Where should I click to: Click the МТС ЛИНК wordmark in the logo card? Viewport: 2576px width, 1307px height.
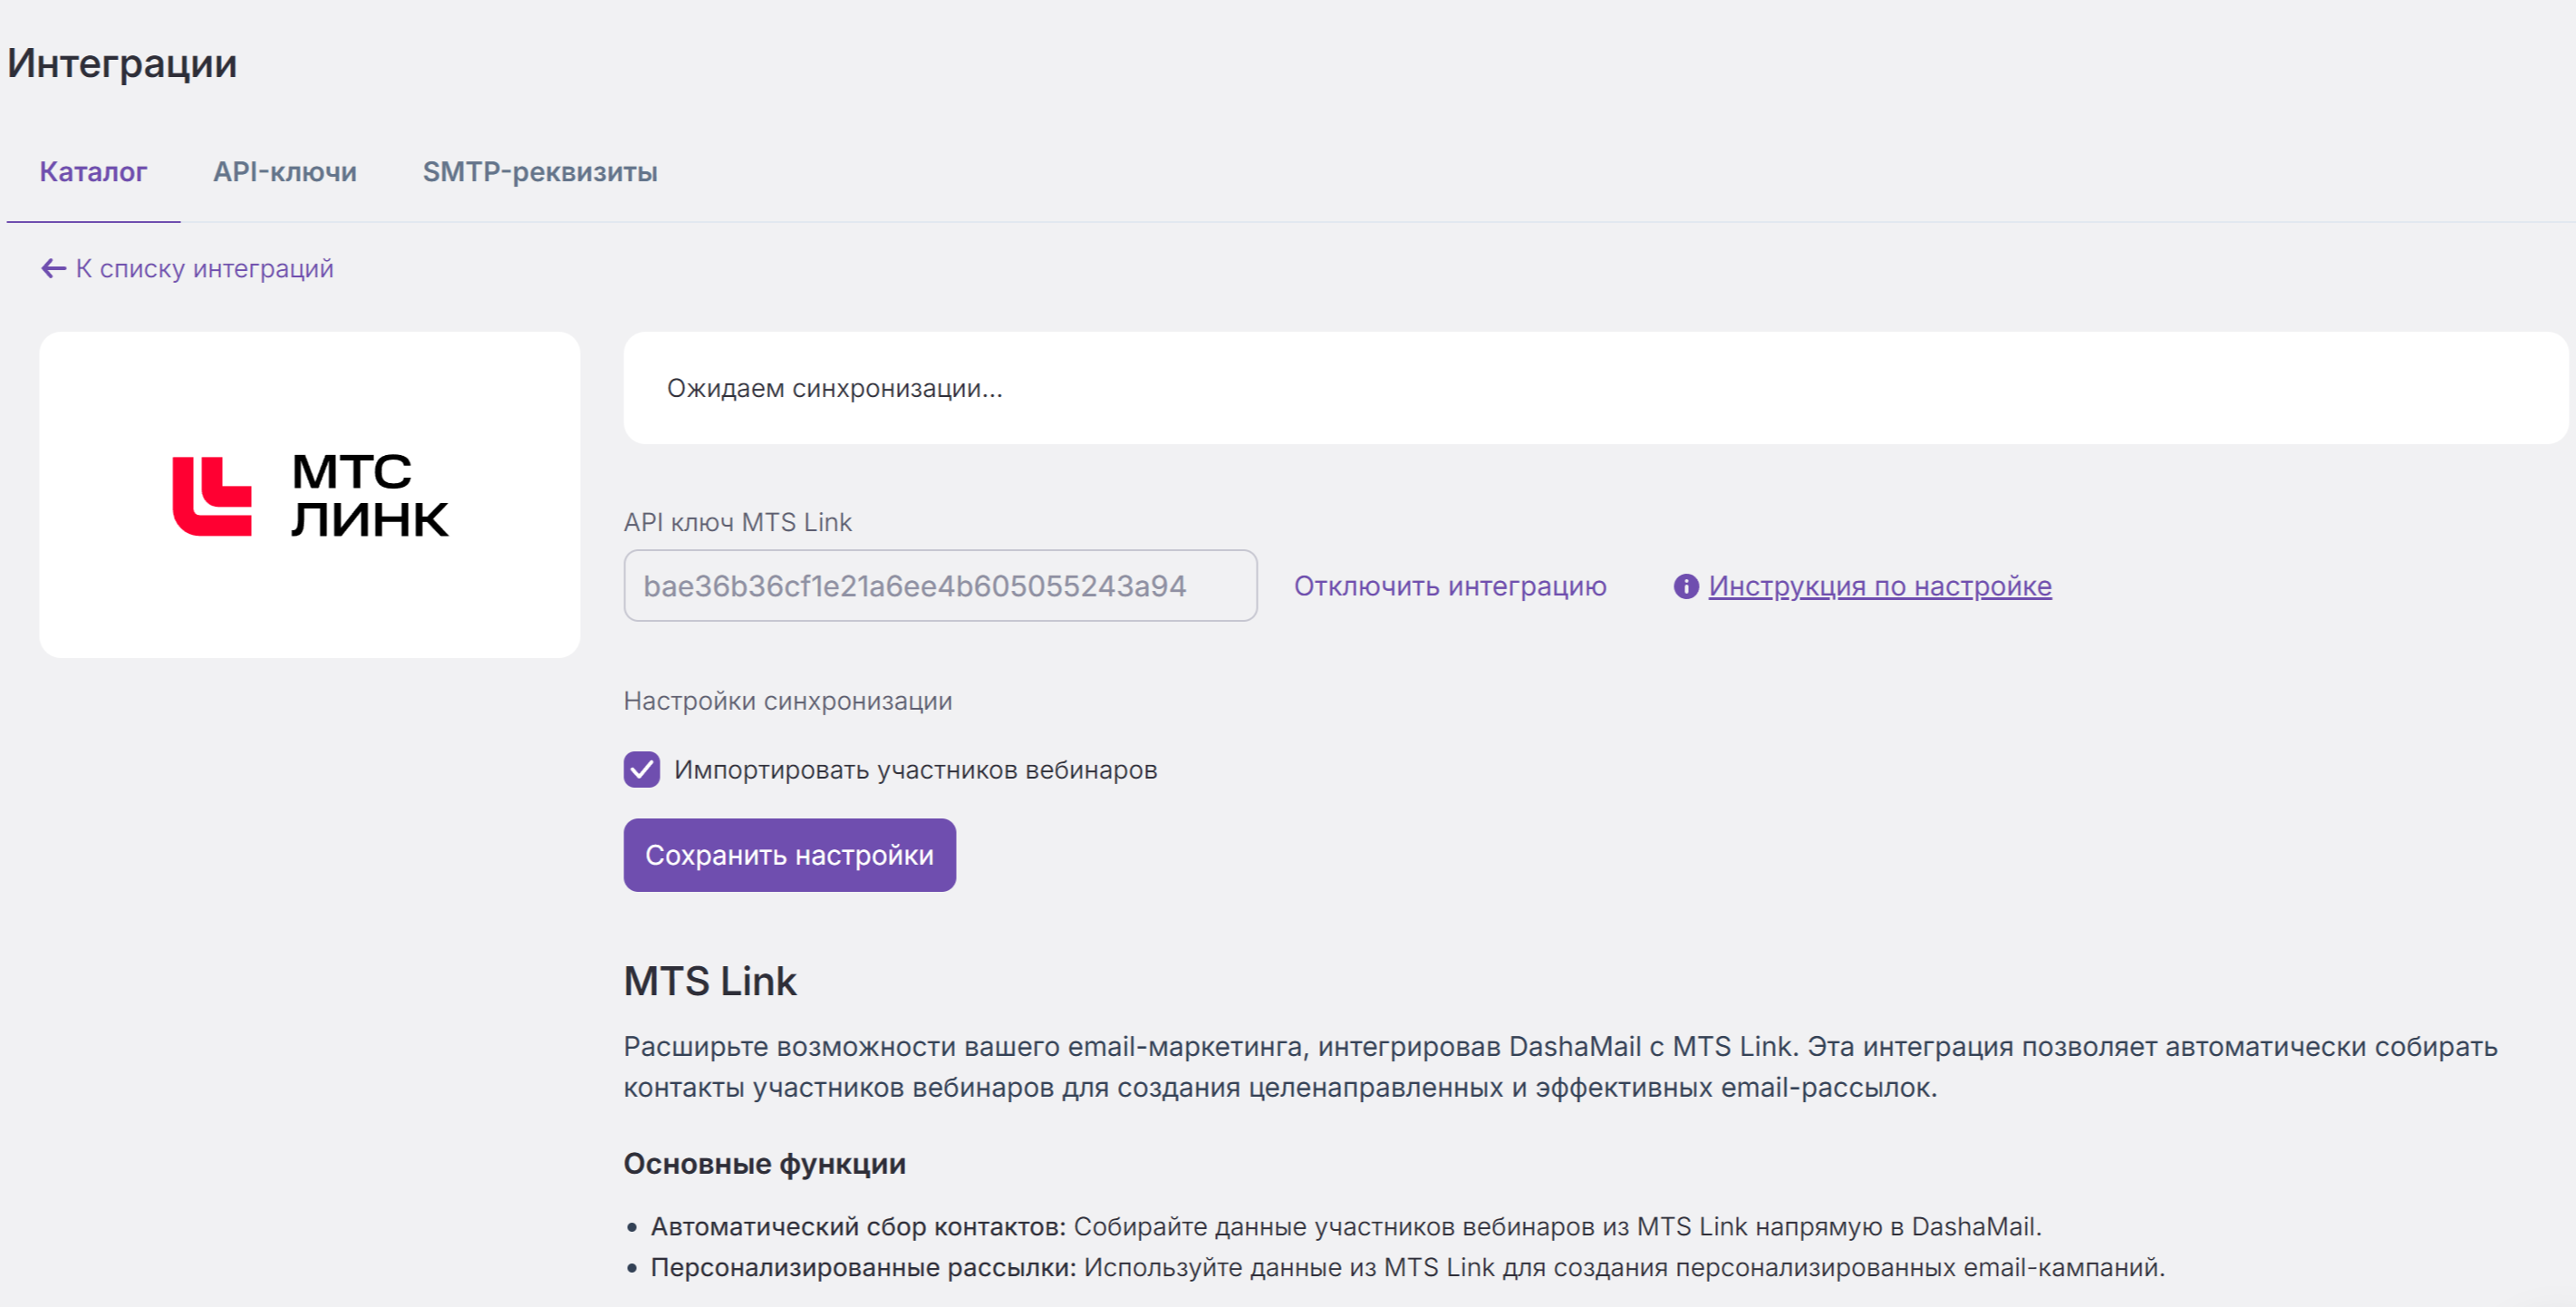point(370,495)
